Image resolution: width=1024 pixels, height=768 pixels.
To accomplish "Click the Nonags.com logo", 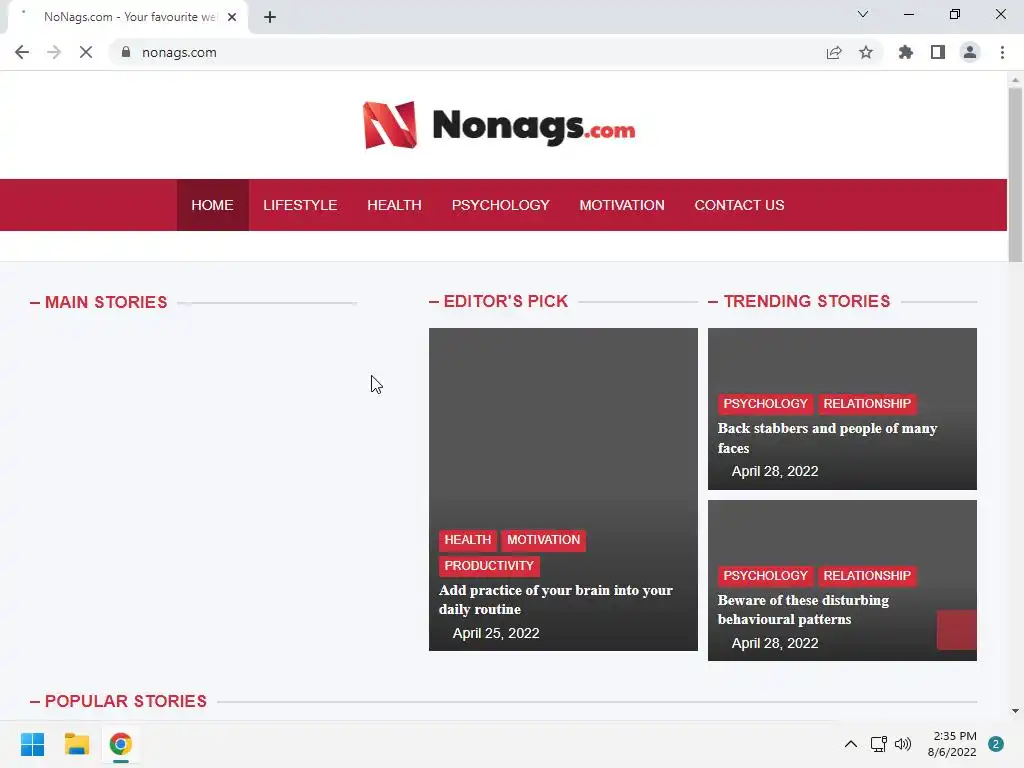I will tap(499, 125).
